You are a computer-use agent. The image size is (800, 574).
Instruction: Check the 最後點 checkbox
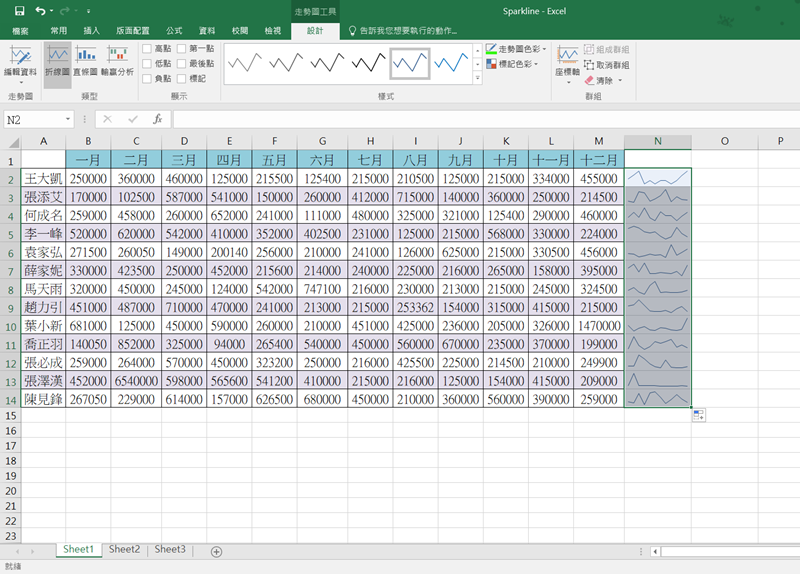182,63
